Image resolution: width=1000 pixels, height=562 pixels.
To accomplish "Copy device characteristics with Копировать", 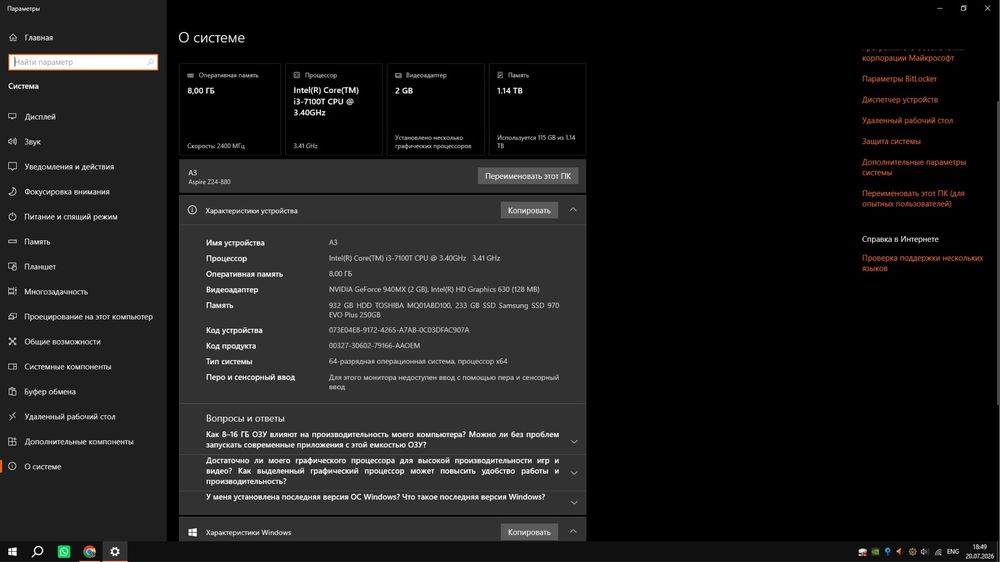I will point(529,211).
